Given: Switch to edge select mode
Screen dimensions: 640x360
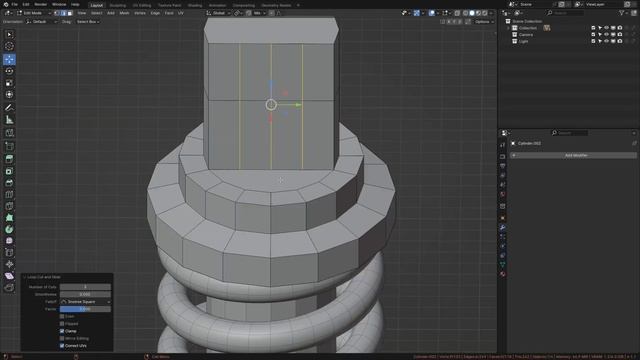Looking at the screenshot, I should [x=63, y=13].
